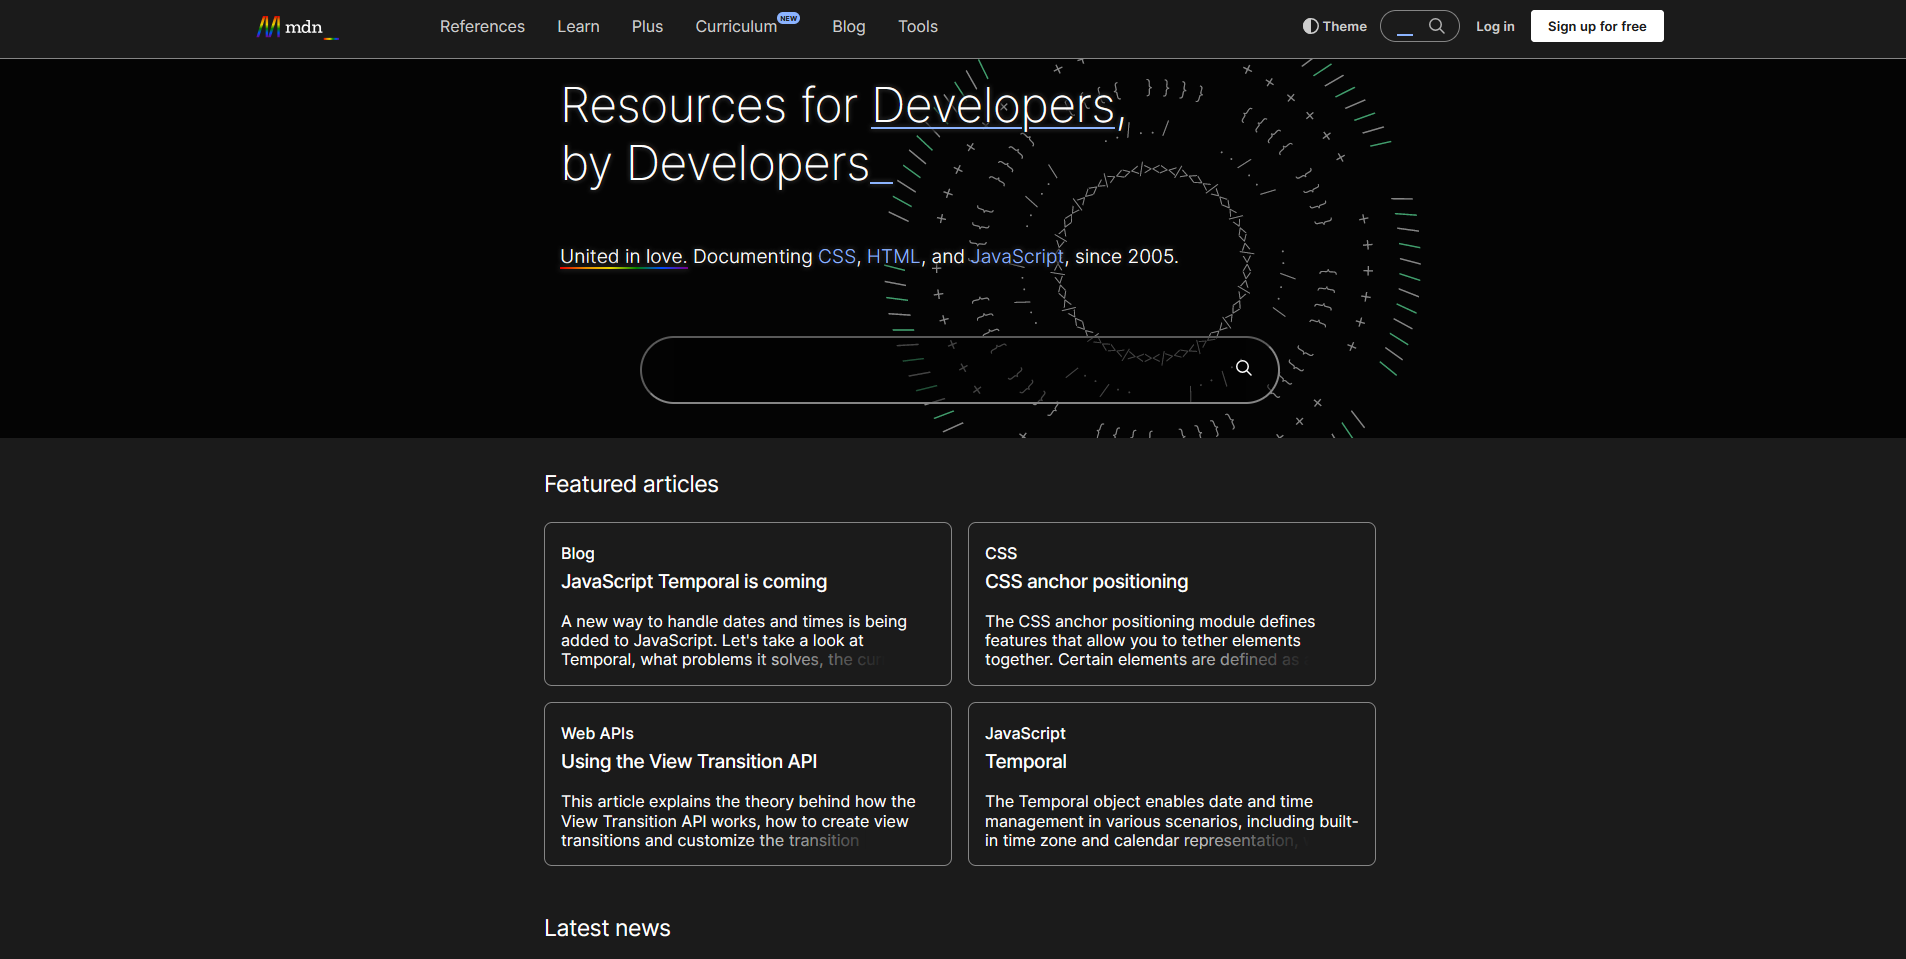Click the underlined Developers link in the heading
The image size is (1906, 959).
tap(992, 104)
